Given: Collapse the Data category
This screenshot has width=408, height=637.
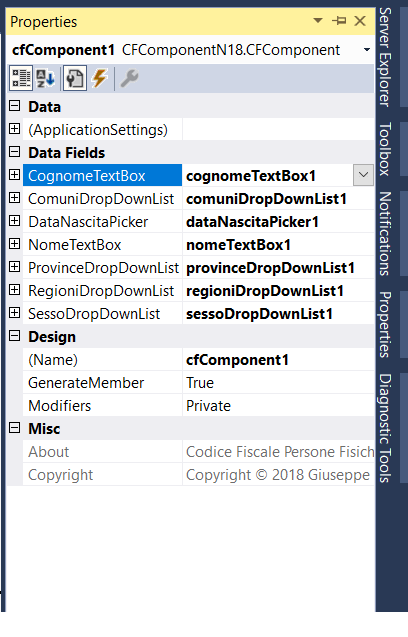Looking at the screenshot, I should [x=14, y=106].
